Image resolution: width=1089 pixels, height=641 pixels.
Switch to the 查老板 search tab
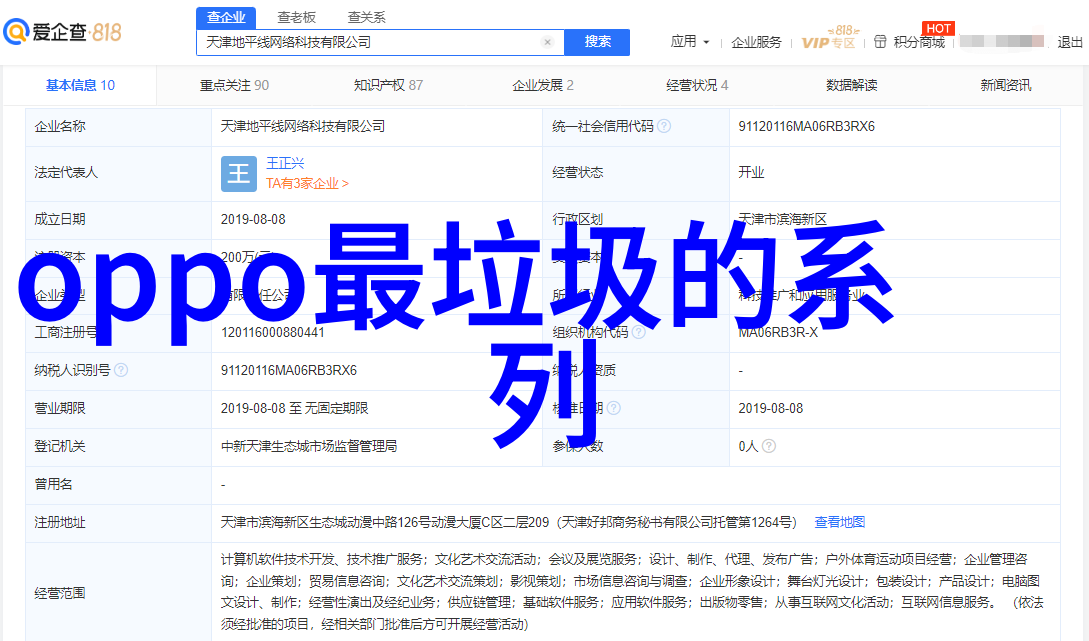pos(297,17)
